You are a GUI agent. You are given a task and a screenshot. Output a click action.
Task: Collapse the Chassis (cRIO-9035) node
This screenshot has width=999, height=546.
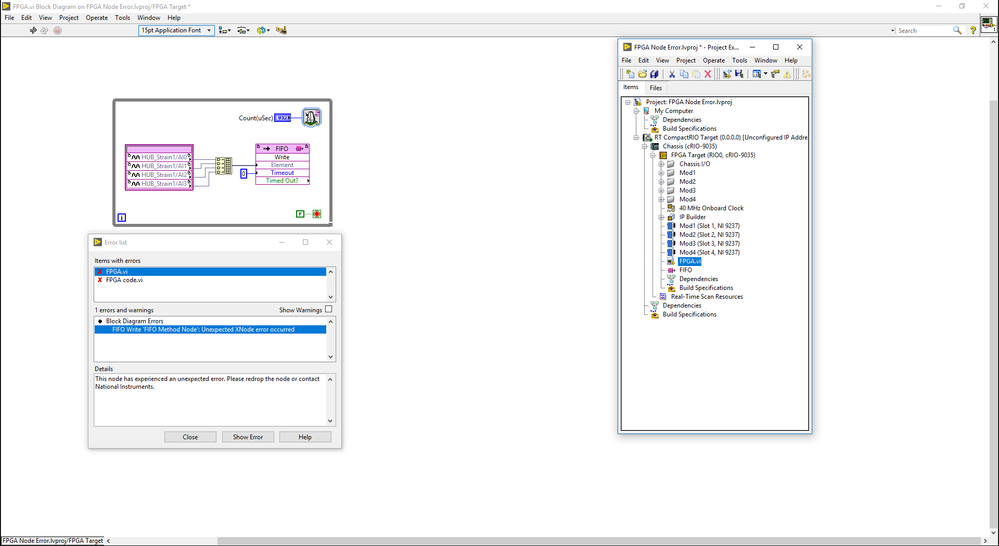click(x=644, y=147)
